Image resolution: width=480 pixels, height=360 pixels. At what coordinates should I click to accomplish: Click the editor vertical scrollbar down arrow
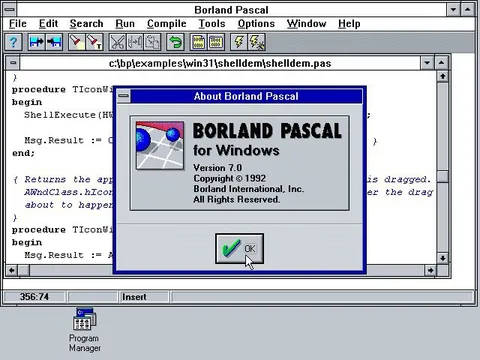(442, 258)
